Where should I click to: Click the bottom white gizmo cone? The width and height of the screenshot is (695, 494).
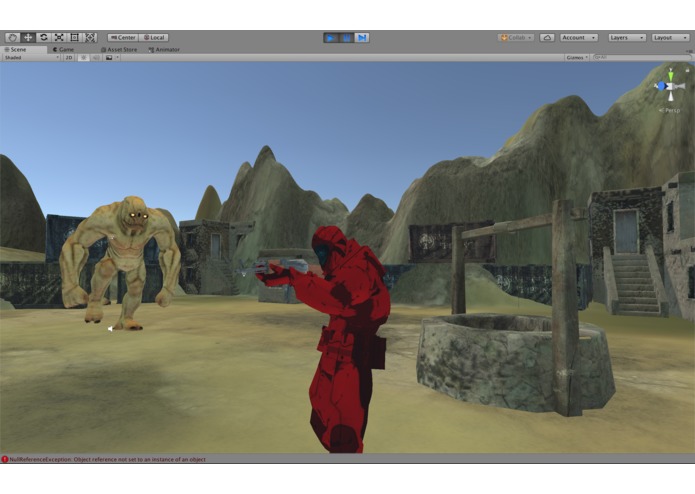click(671, 96)
